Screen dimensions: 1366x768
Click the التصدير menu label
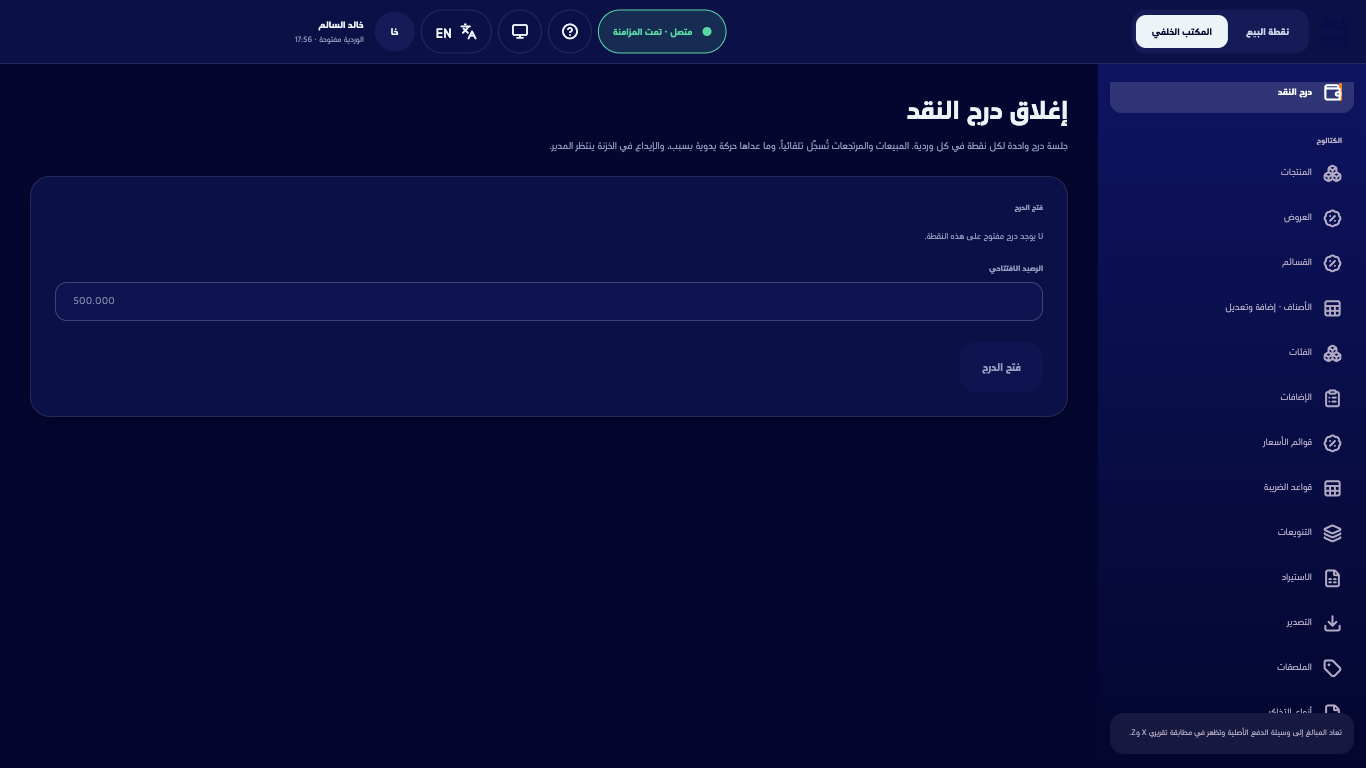[x=1299, y=622]
